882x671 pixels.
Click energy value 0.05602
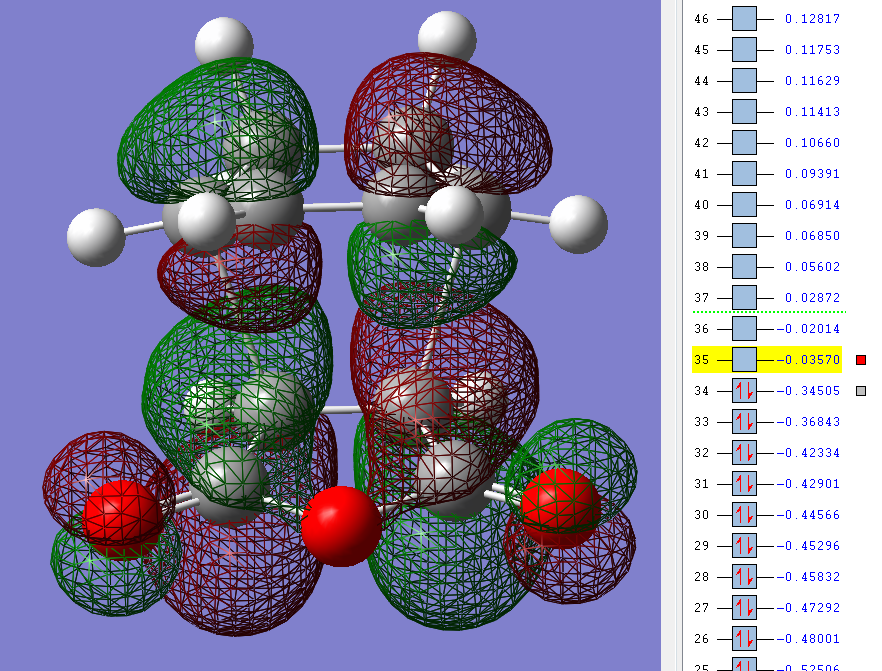(x=812, y=267)
